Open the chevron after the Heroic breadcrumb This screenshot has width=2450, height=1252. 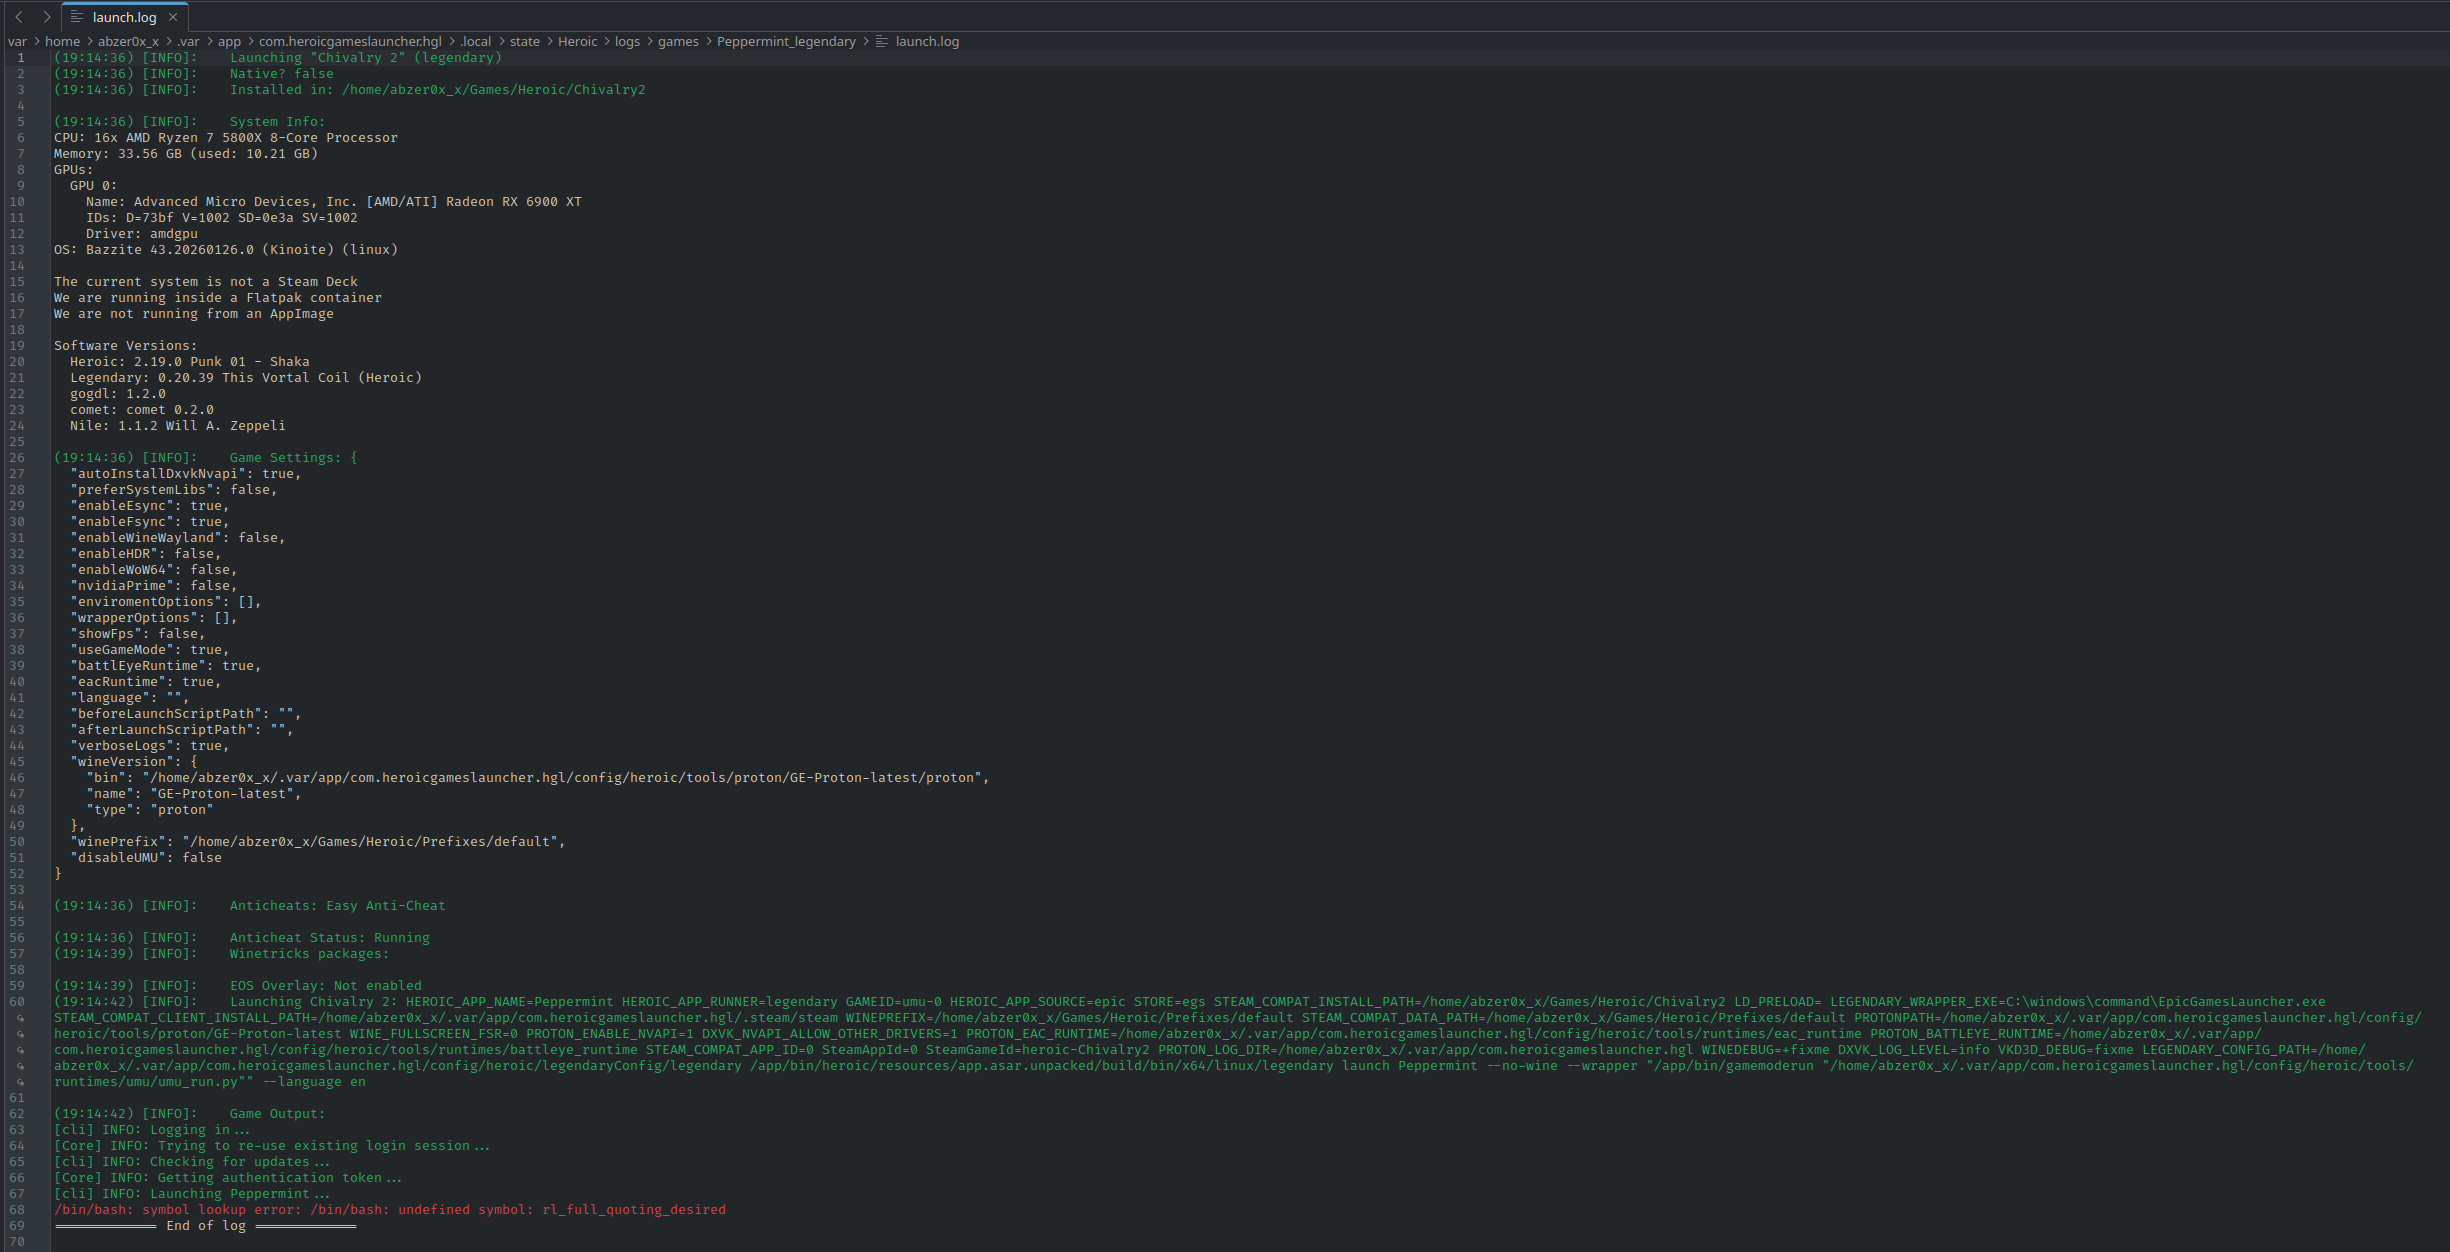(605, 41)
